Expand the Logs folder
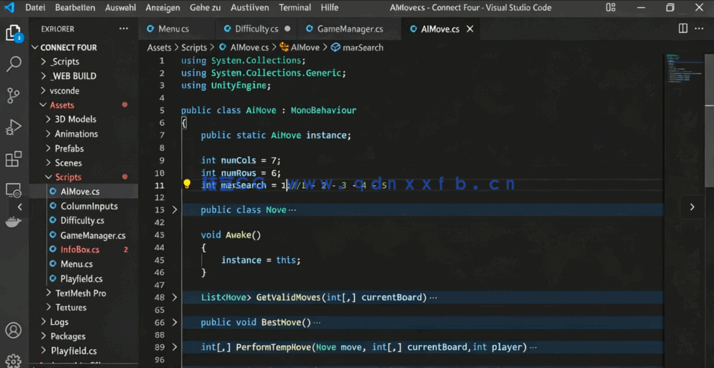The width and height of the screenshot is (714, 368). (x=83, y=322)
